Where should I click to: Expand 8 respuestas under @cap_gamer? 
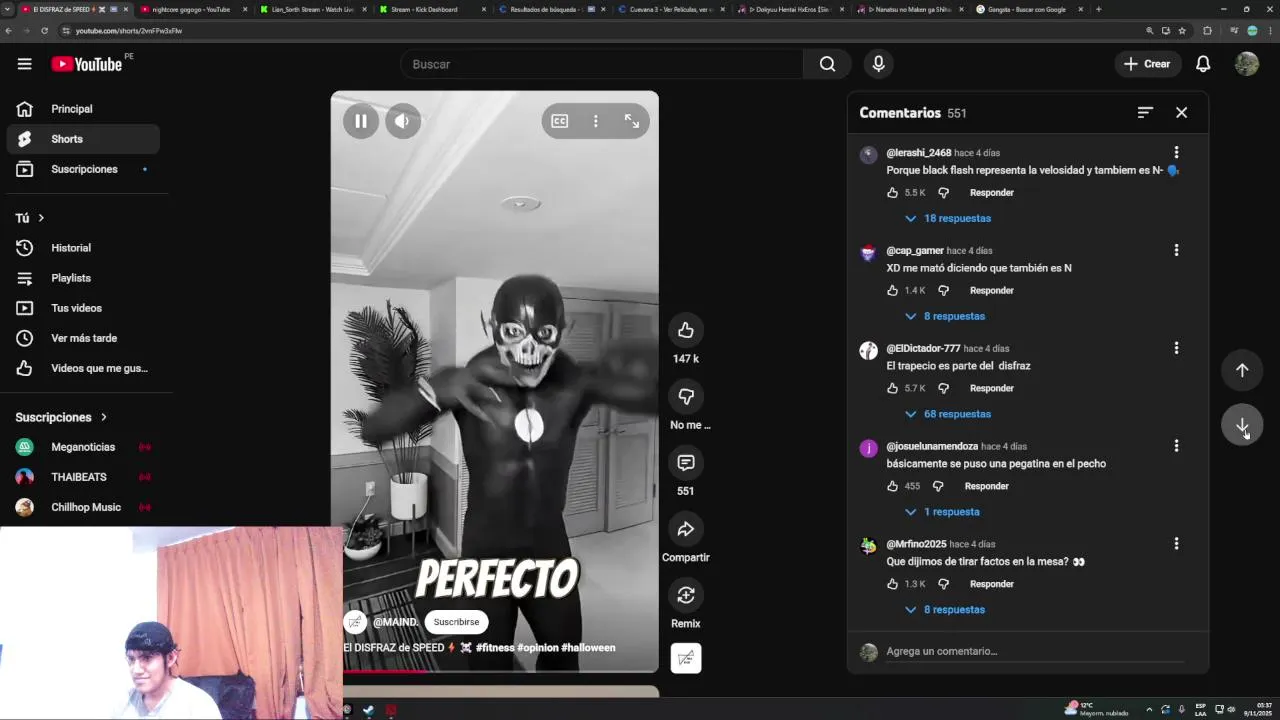point(945,316)
